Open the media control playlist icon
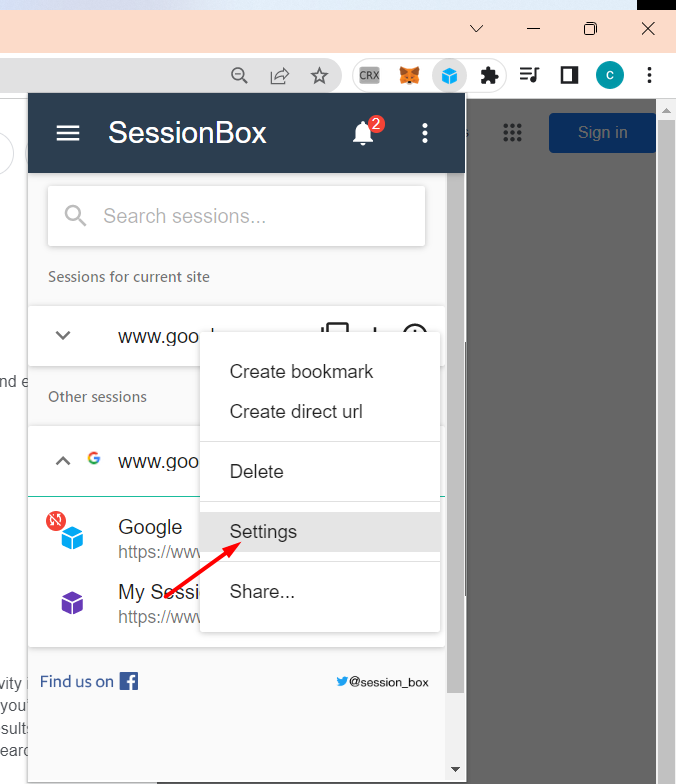 [529, 76]
